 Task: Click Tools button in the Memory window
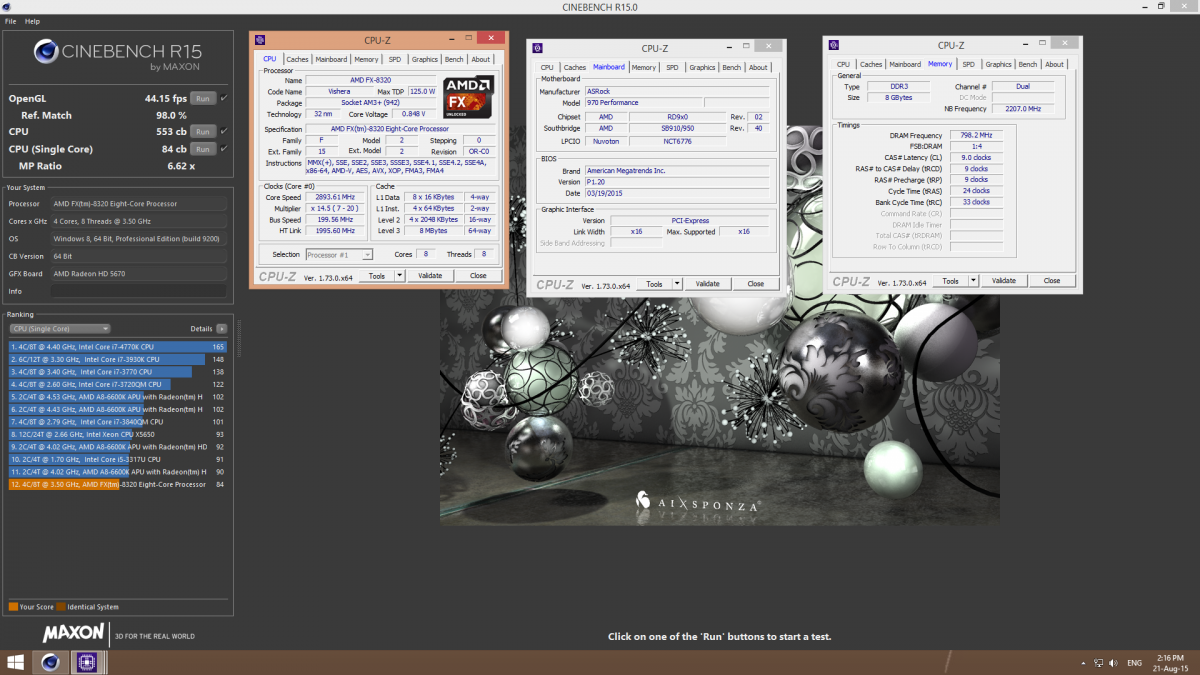[x=950, y=281]
